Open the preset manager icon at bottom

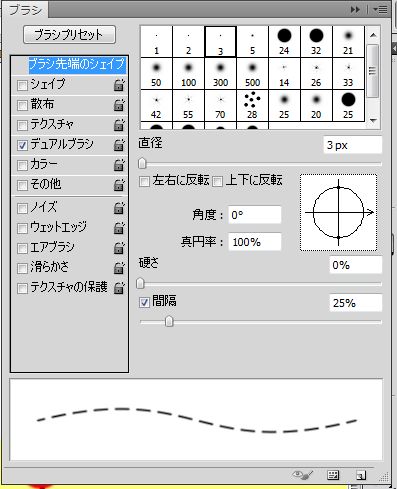click(333, 475)
